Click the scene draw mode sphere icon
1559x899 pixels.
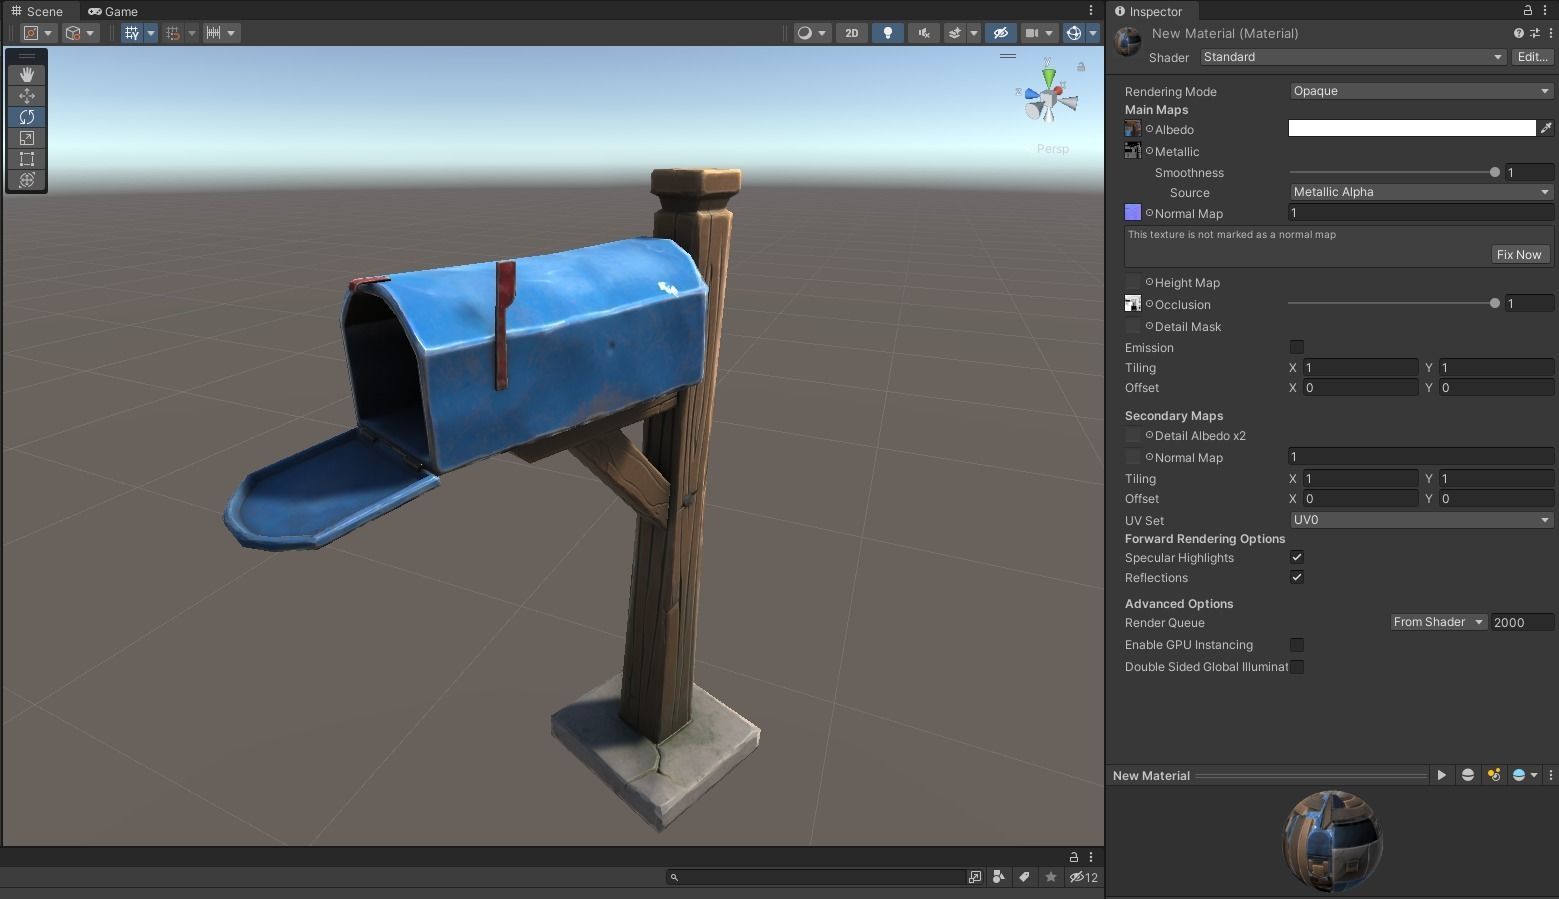804,33
